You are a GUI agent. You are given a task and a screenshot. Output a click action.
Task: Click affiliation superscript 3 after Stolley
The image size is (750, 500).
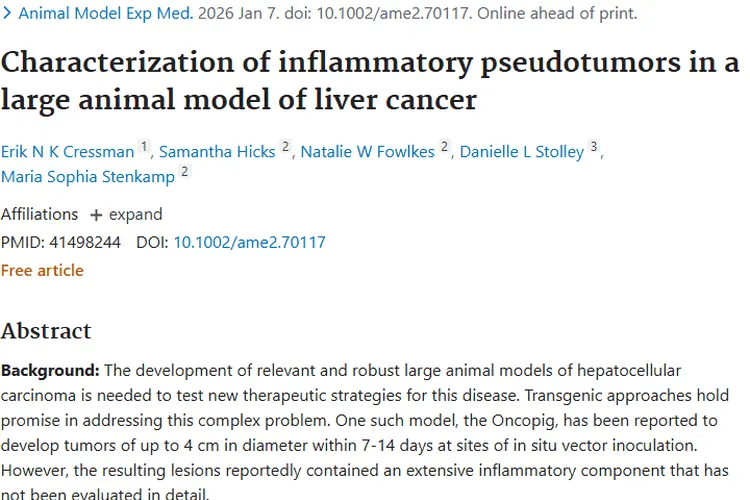(594, 147)
